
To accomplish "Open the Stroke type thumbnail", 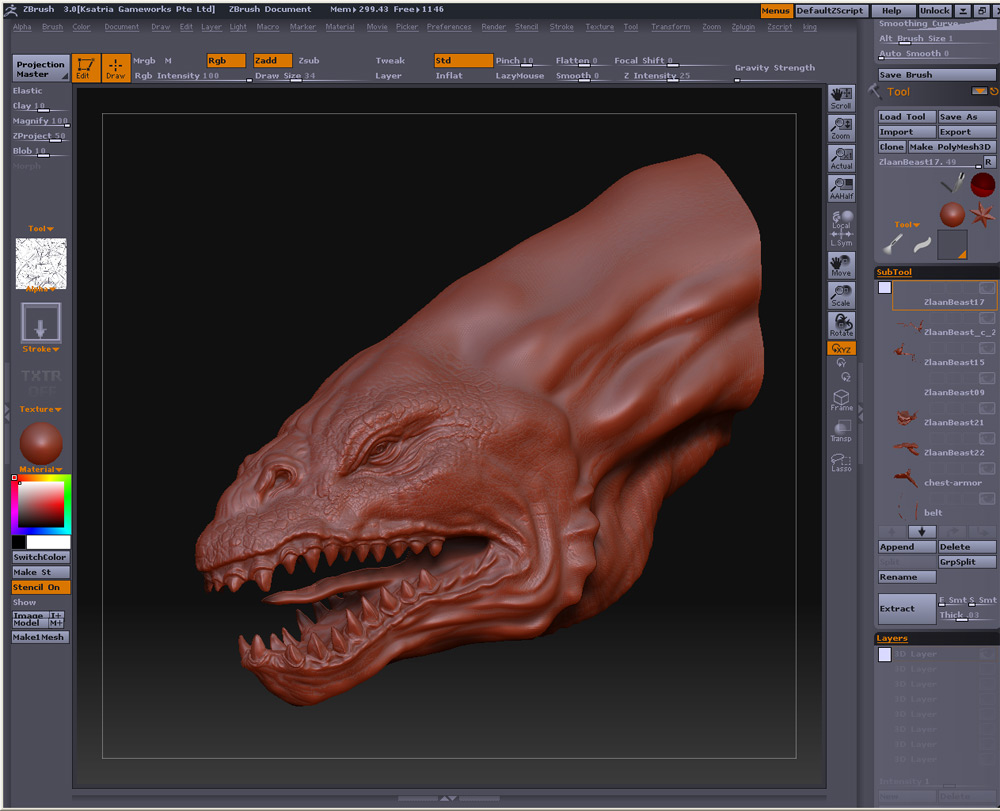I will pos(41,323).
